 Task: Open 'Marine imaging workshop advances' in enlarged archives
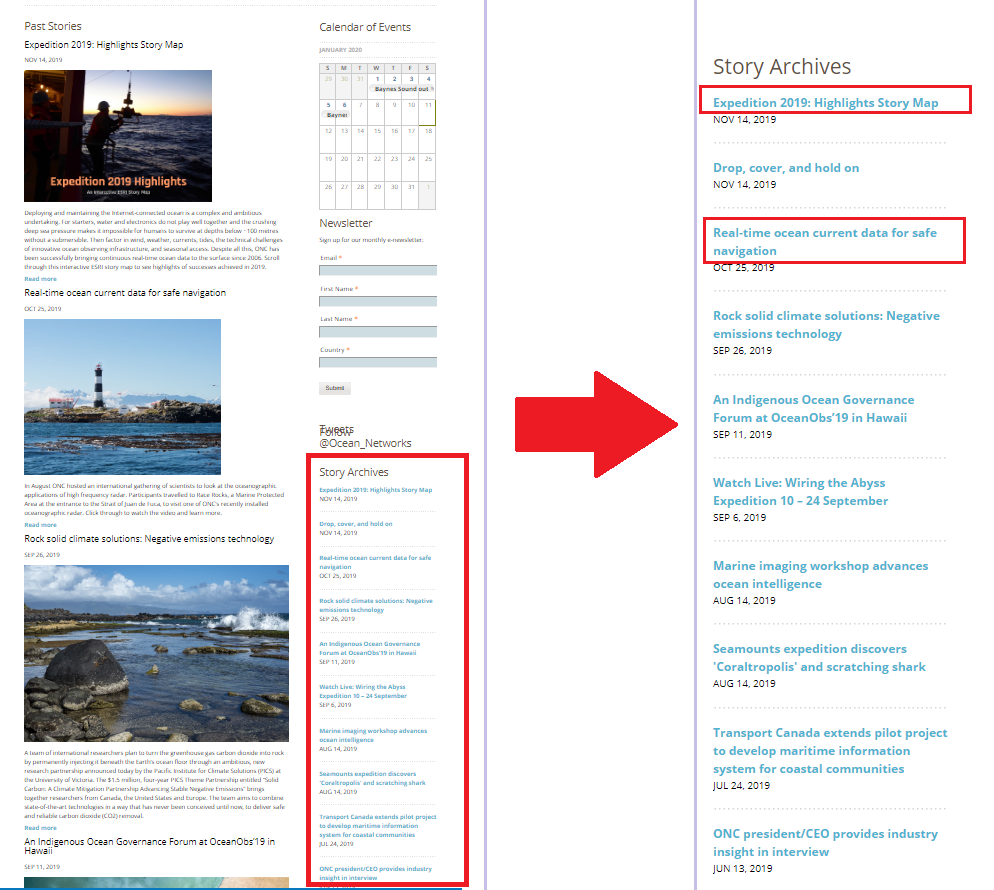820,575
